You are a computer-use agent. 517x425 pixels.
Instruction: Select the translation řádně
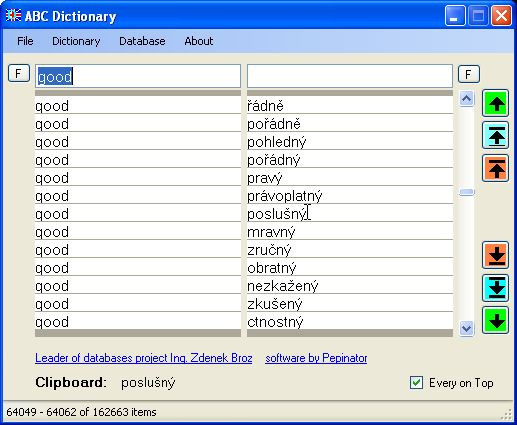[x=350, y=106]
